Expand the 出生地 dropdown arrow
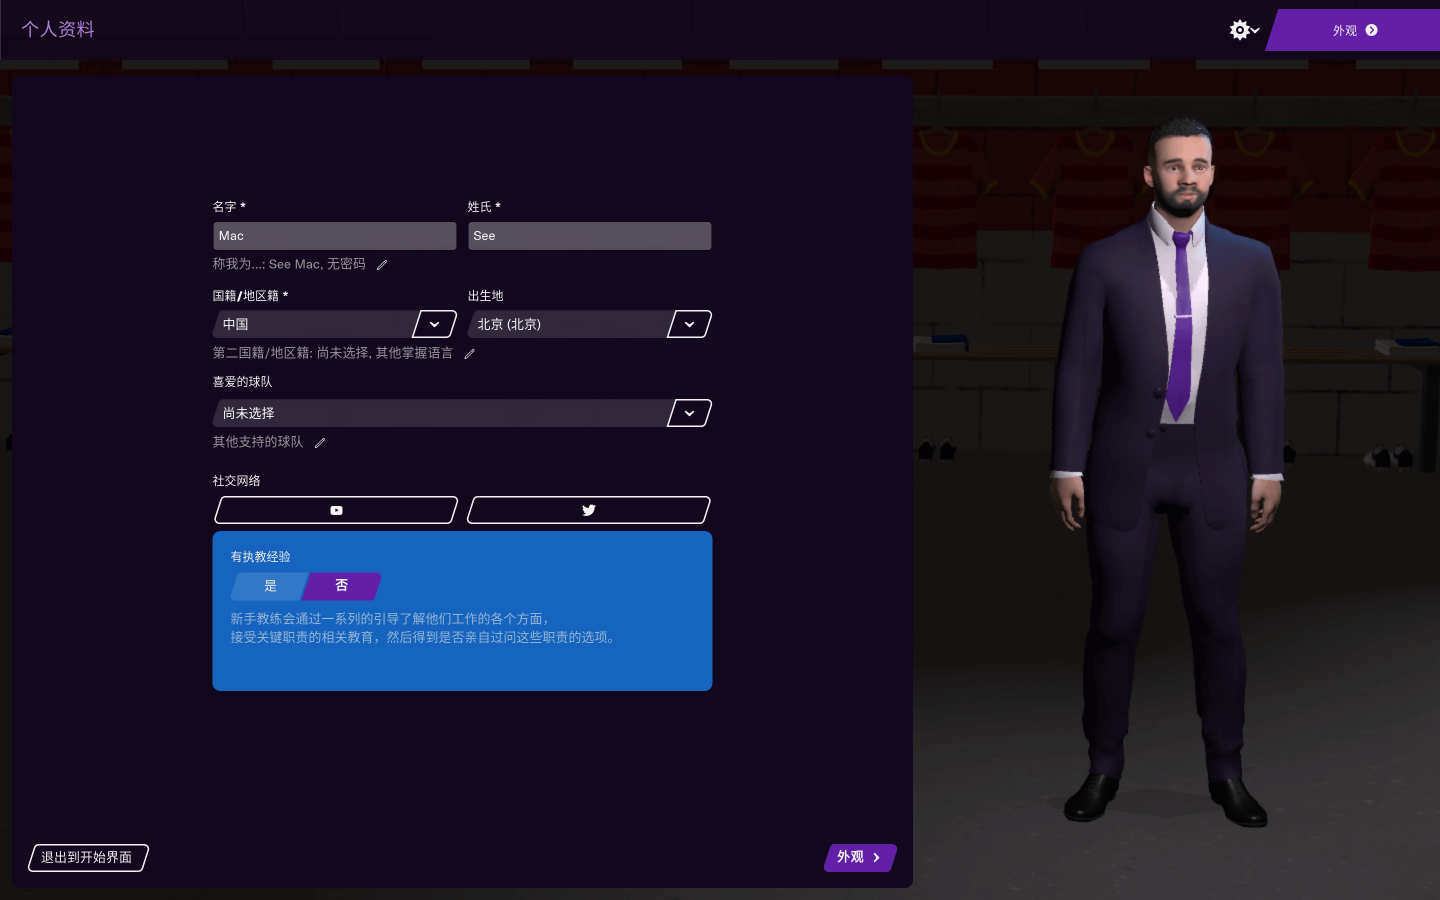The image size is (1440, 900). [x=689, y=324]
